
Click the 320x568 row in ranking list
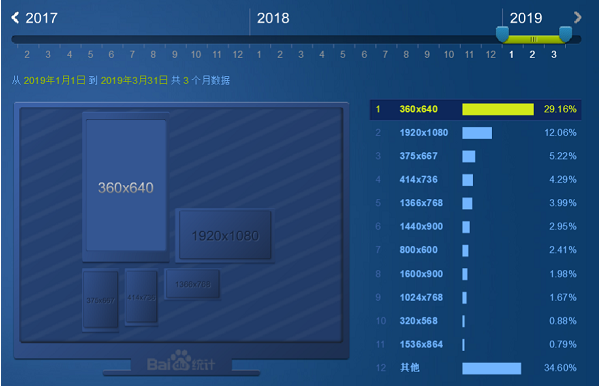pyautogui.click(x=476, y=321)
